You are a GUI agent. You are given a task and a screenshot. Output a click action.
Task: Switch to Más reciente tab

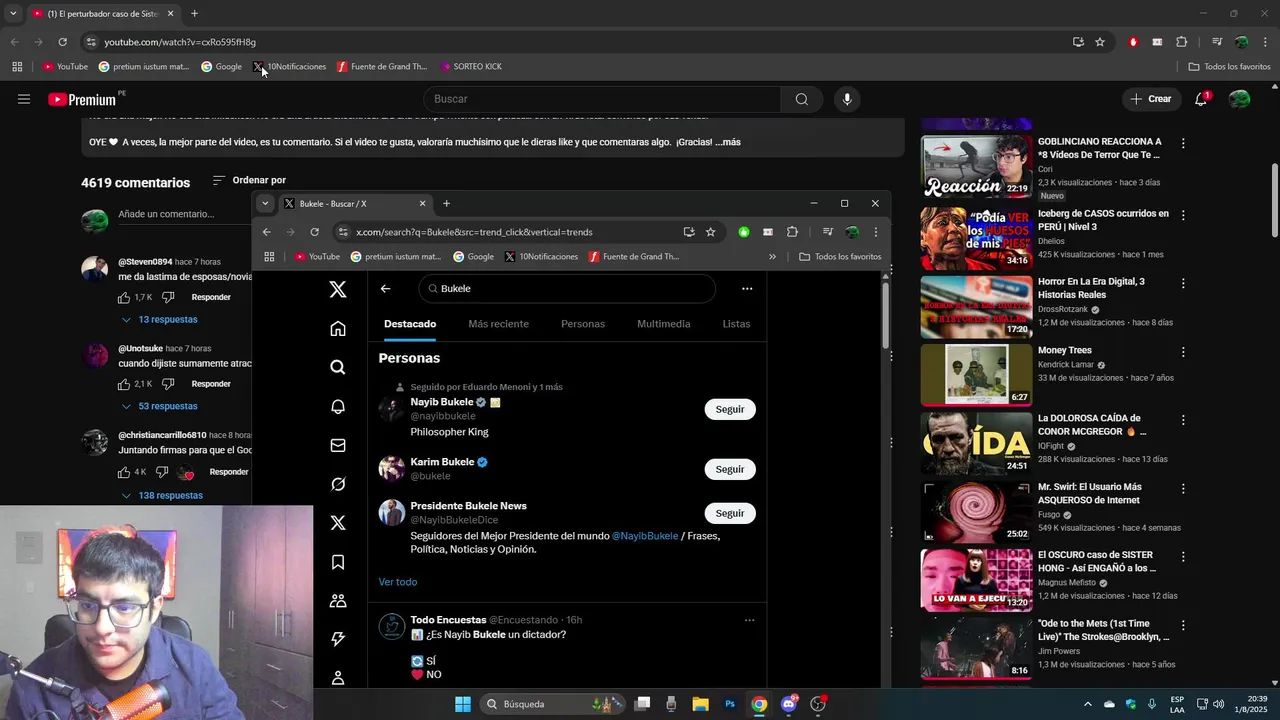(x=498, y=324)
